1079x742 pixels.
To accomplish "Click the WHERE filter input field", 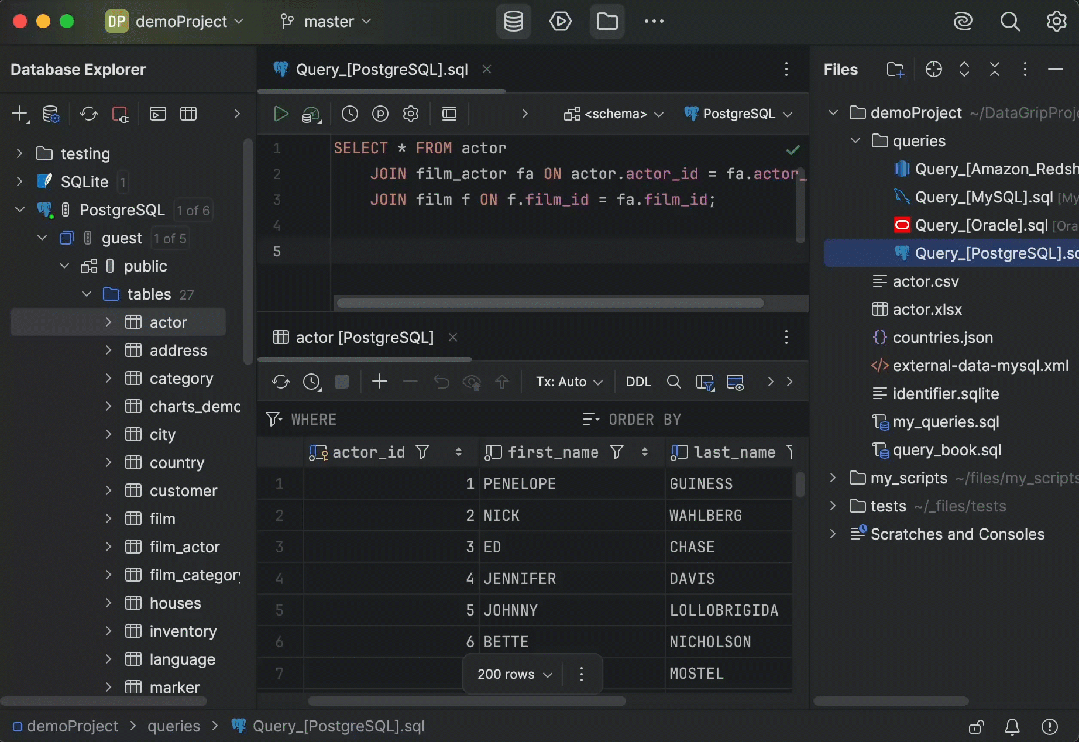I will tap(420, 419).
